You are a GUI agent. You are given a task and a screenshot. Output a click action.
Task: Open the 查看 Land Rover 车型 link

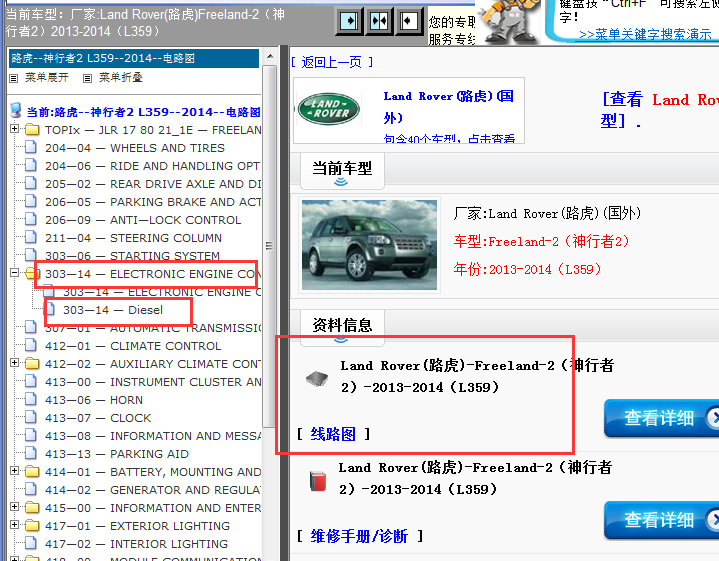(660, 110)
